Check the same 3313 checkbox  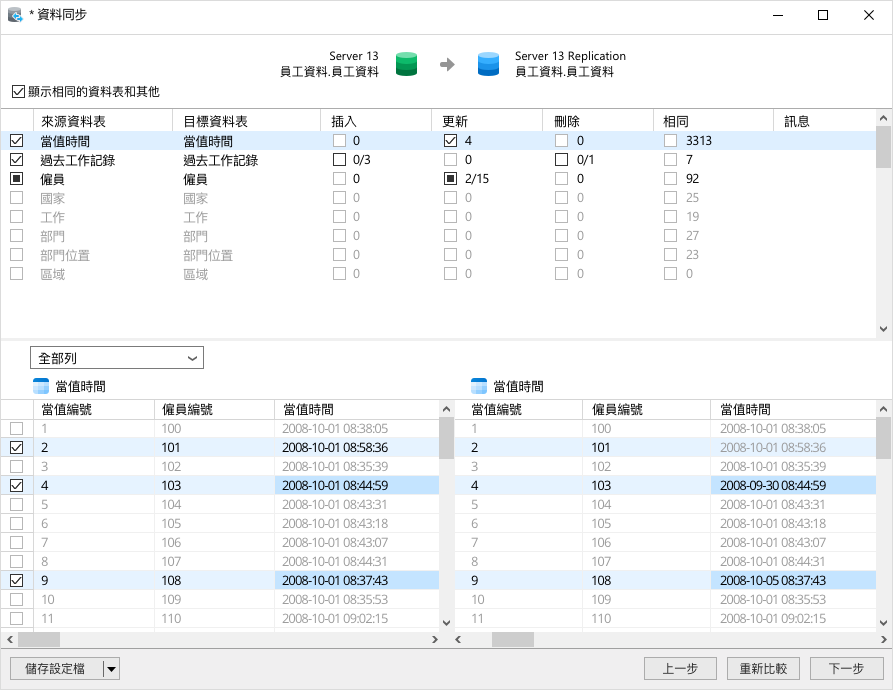[x=670, y=141]
